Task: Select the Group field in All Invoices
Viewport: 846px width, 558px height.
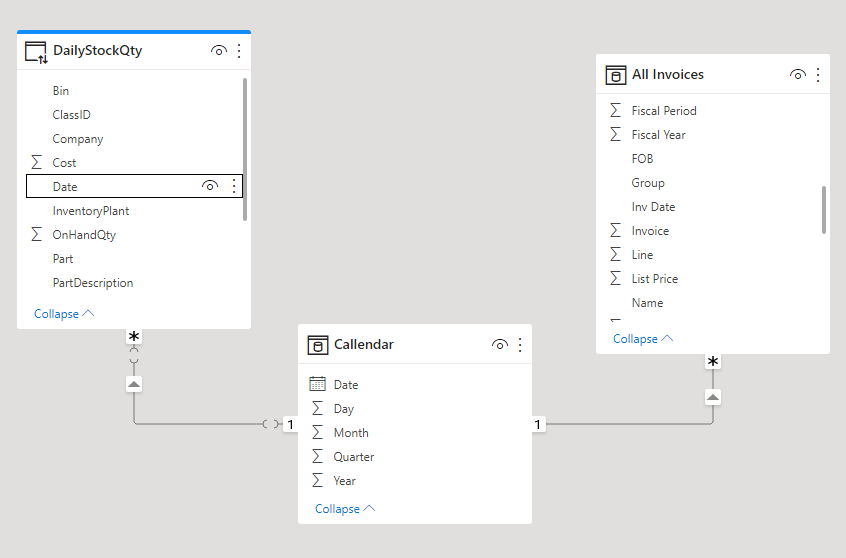Action: pyautogui.click(x=648, y=183)
